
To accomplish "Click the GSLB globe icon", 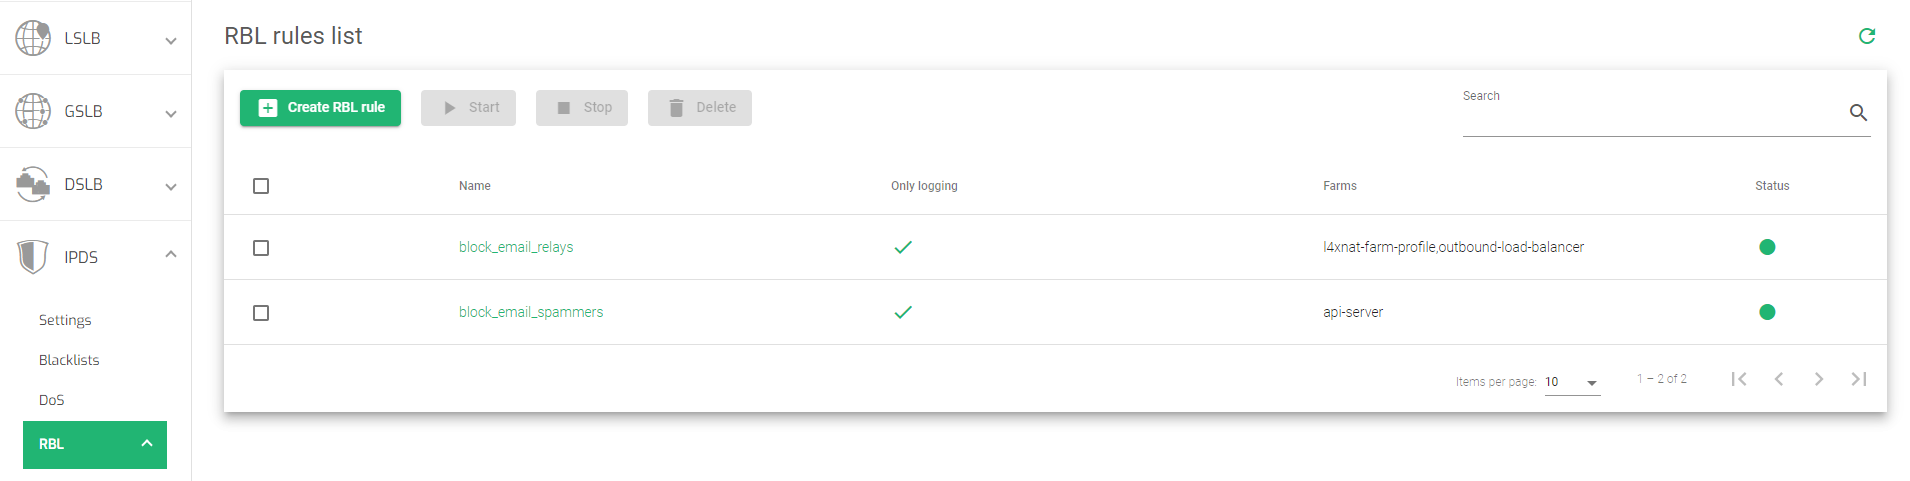I will [x=33, y=111].
